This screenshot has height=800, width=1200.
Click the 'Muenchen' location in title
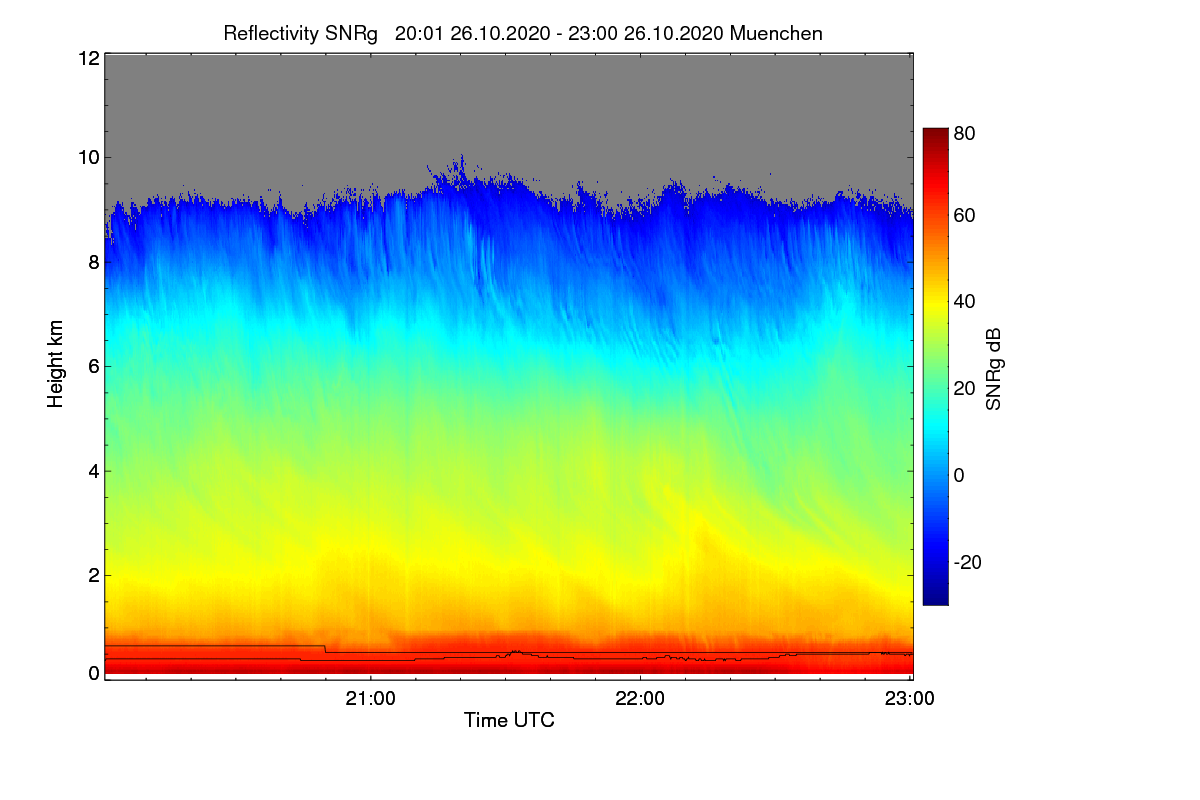pos(776,33)
